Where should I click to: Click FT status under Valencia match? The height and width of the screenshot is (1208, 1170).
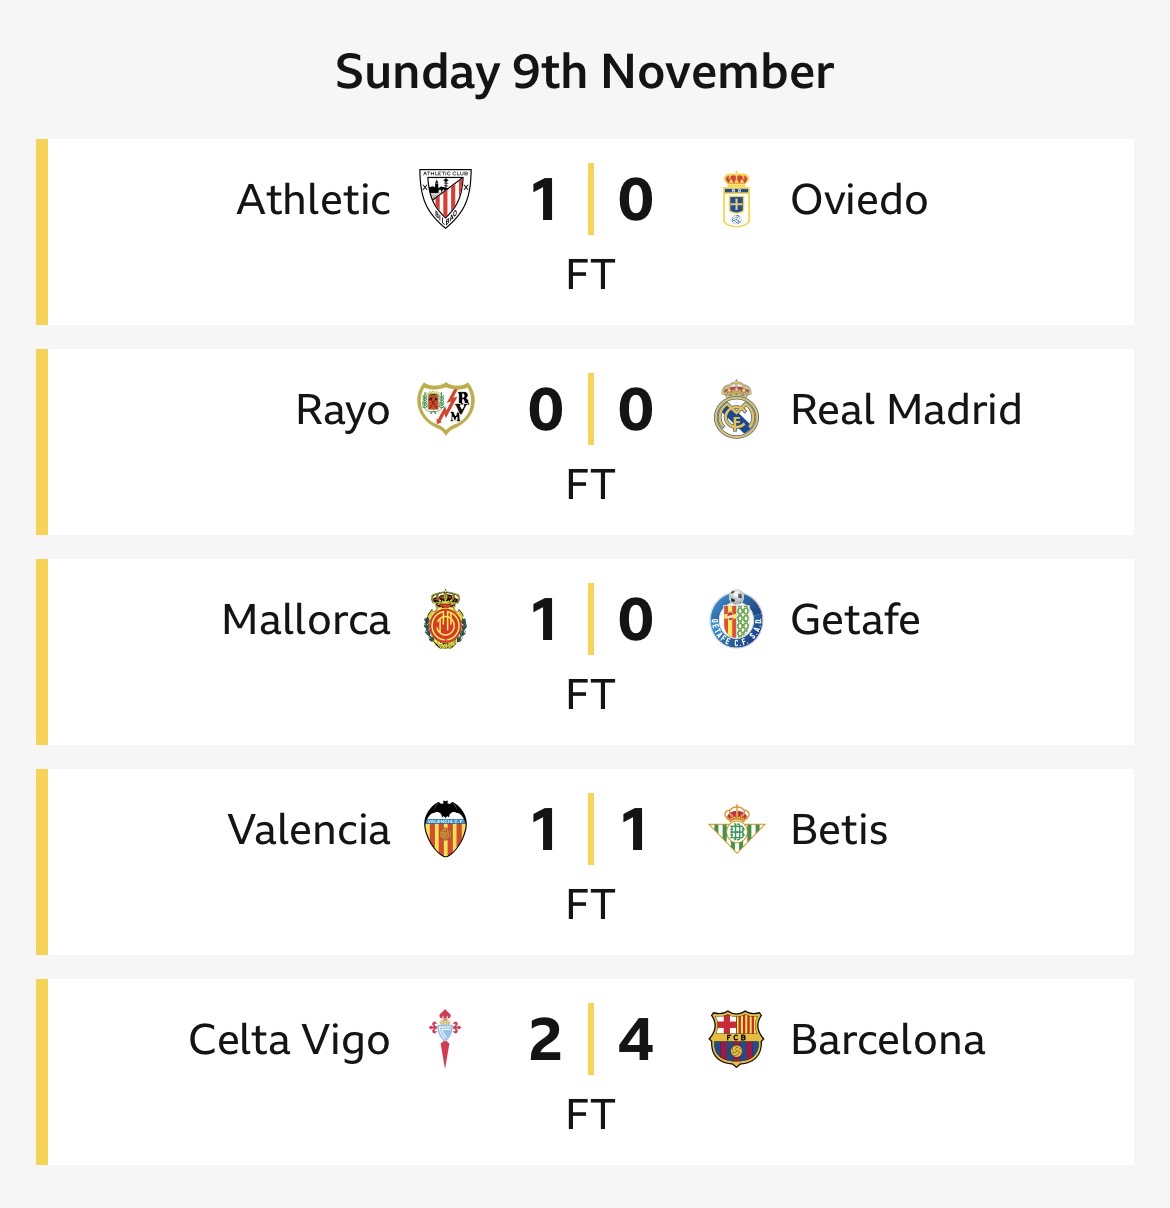coord(590,905)
